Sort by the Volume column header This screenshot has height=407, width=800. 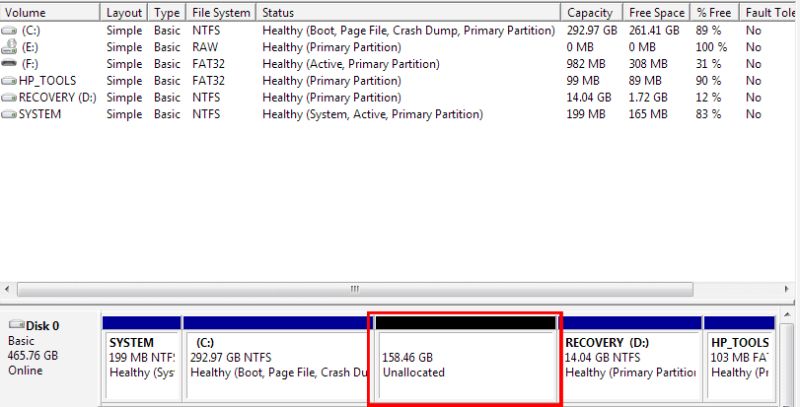[x=51, y=12]
